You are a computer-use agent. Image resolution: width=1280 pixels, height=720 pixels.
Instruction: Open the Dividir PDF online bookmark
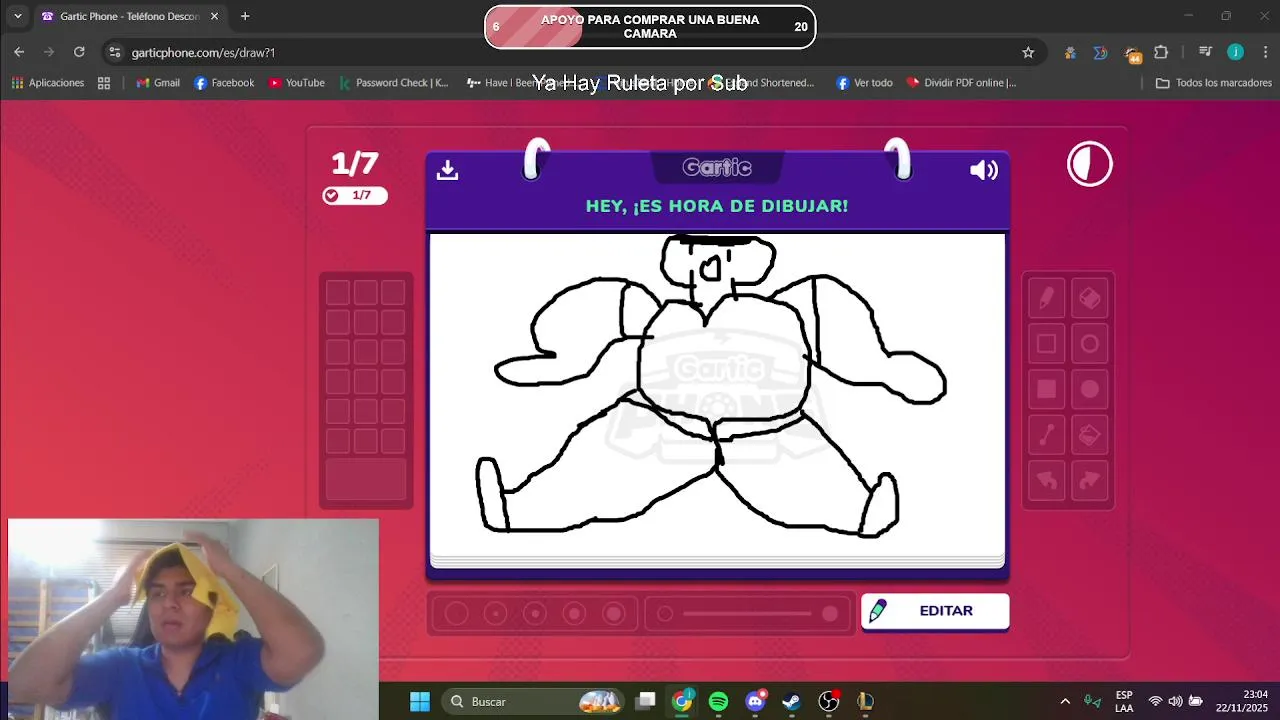[x=961, y=83]
